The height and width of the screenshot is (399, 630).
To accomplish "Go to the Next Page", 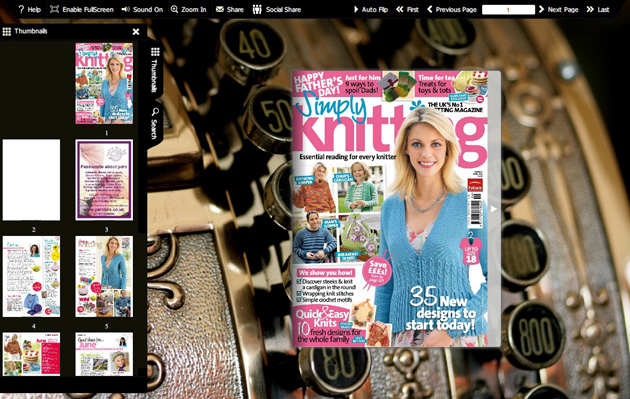I will (558, 9).
